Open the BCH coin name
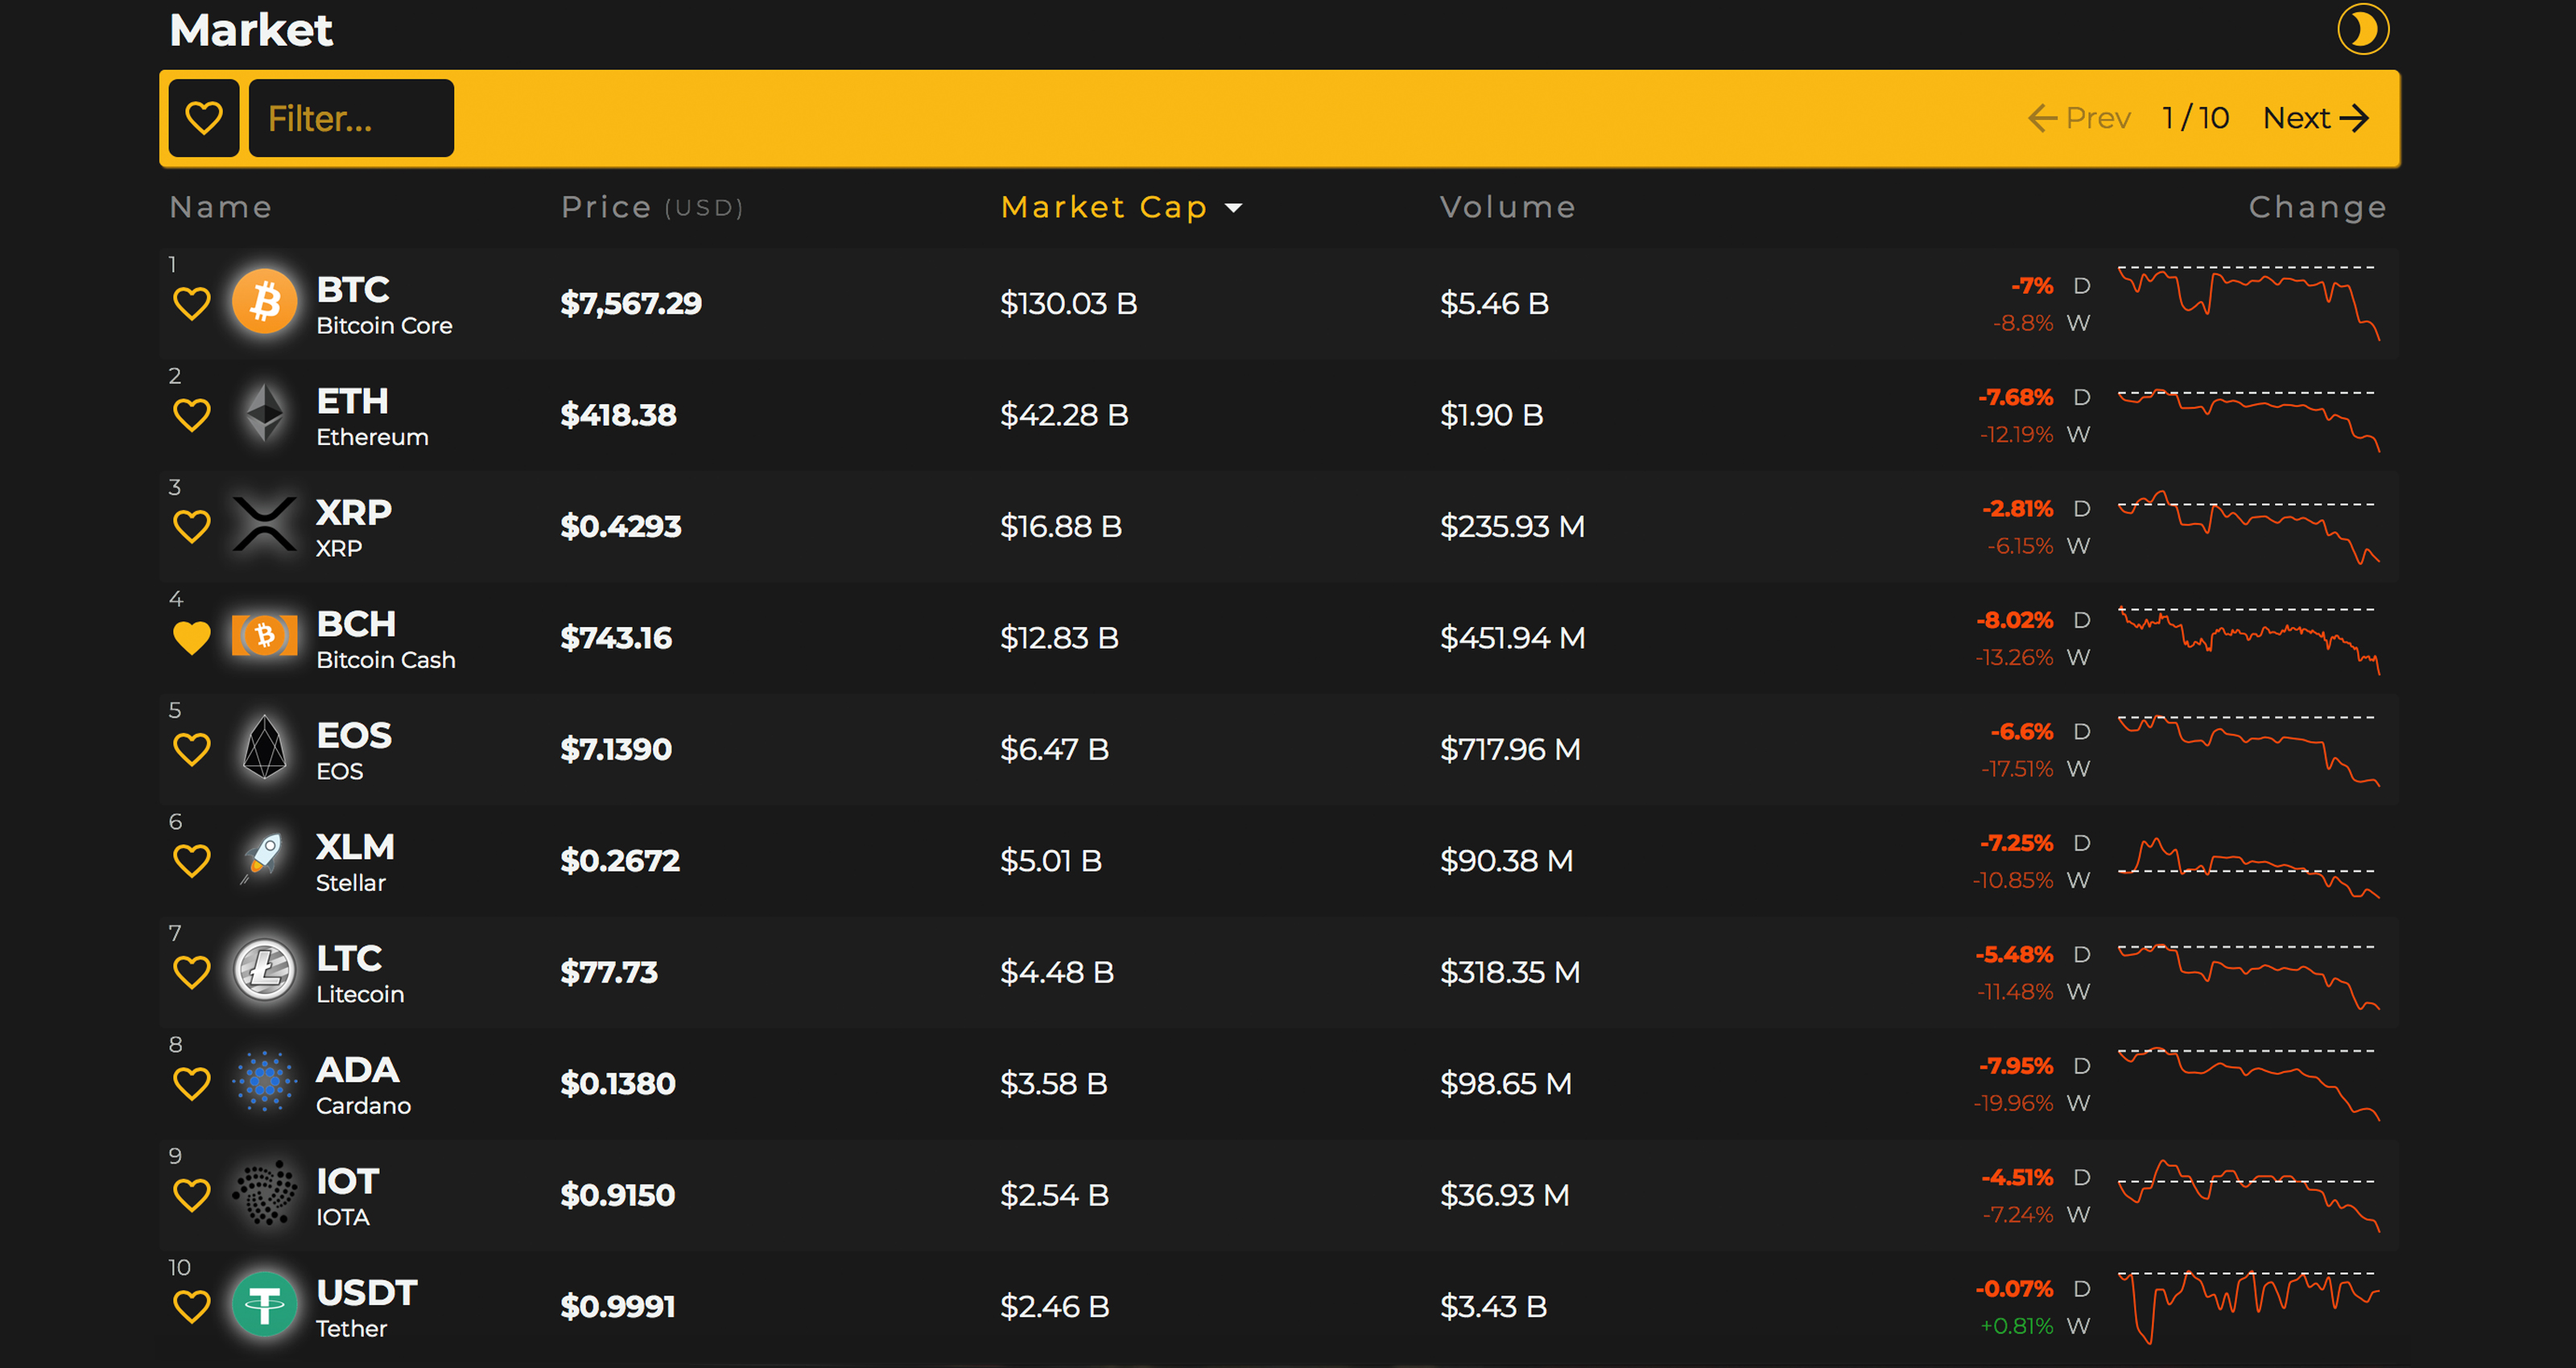The width and height of the screenshot is (2576, 1368). point(356,624)
